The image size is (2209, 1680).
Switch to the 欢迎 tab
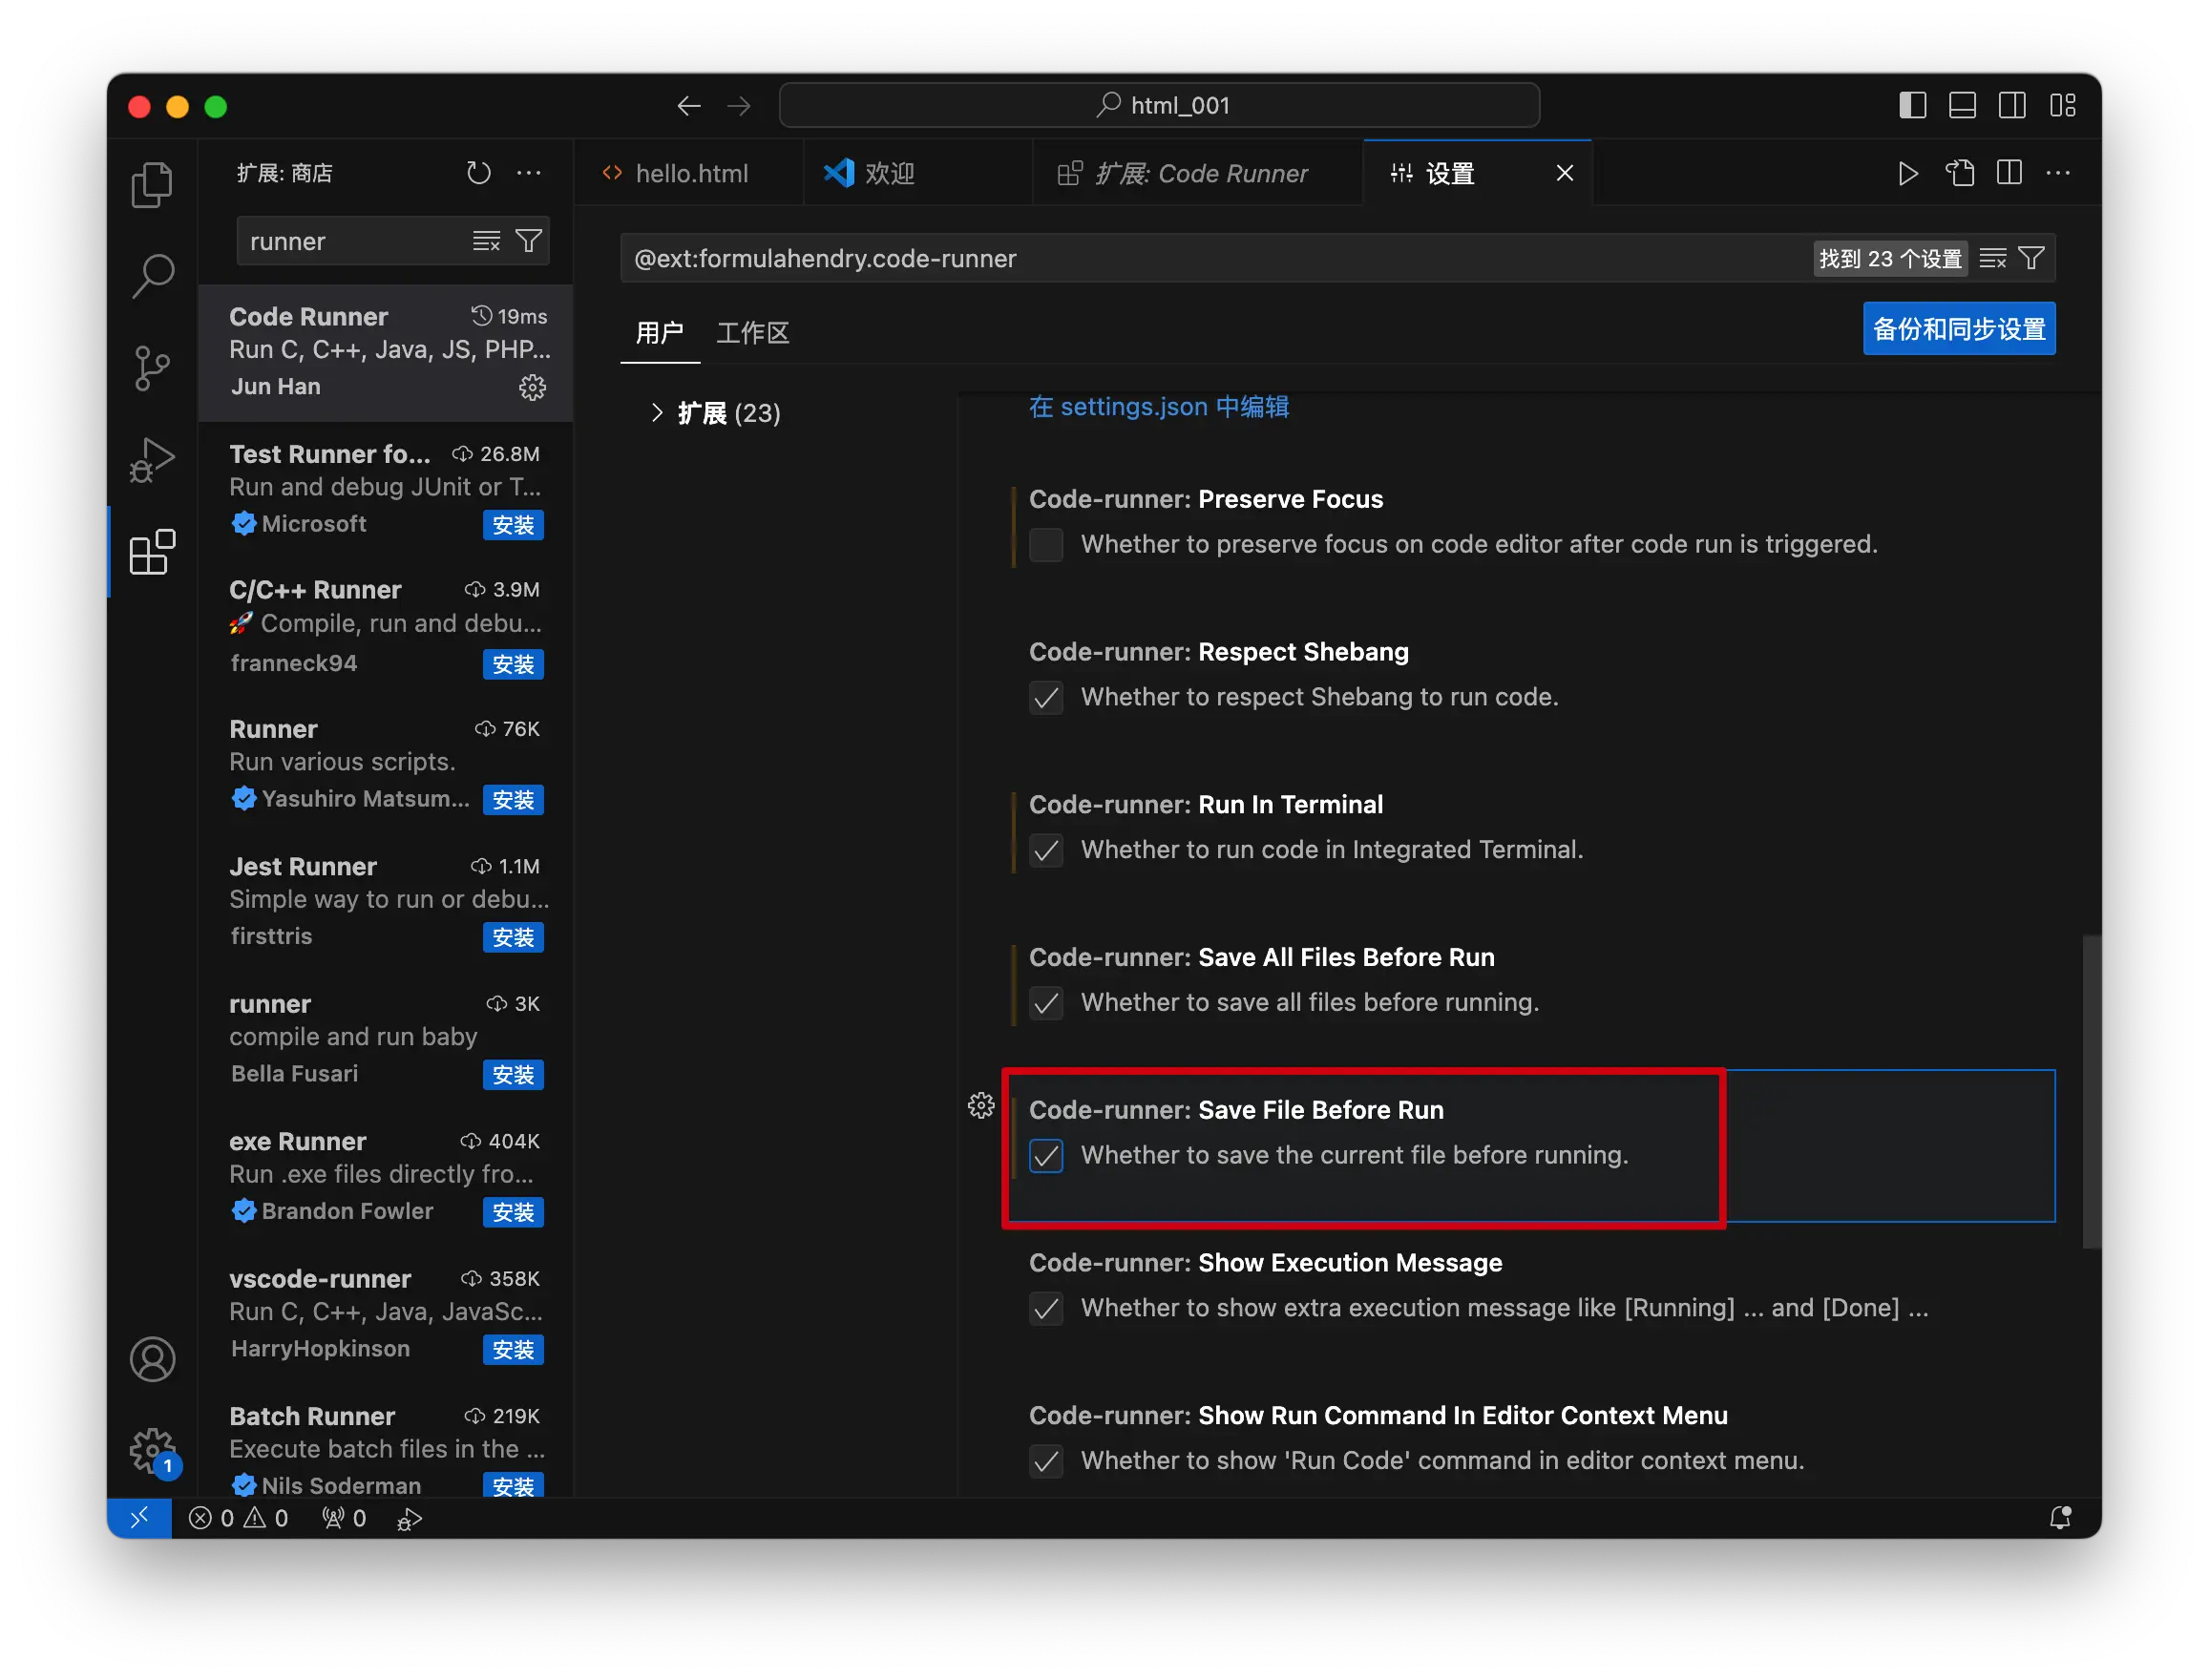917,173
